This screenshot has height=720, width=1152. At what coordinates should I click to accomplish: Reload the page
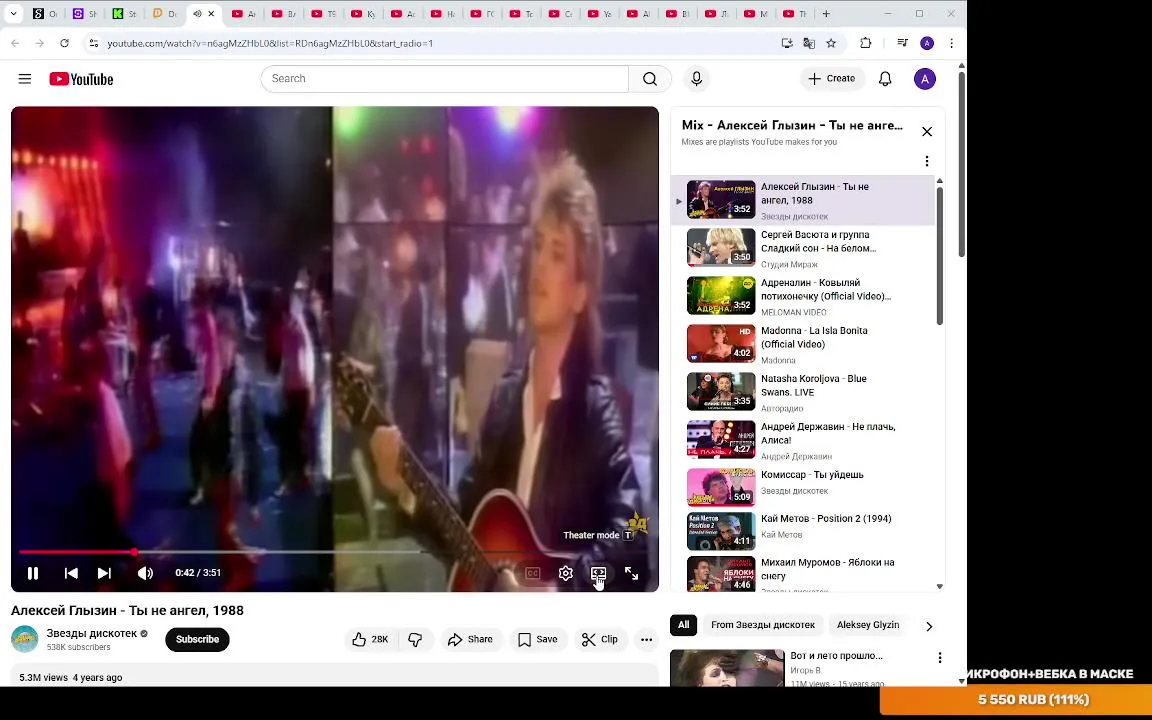65,43
